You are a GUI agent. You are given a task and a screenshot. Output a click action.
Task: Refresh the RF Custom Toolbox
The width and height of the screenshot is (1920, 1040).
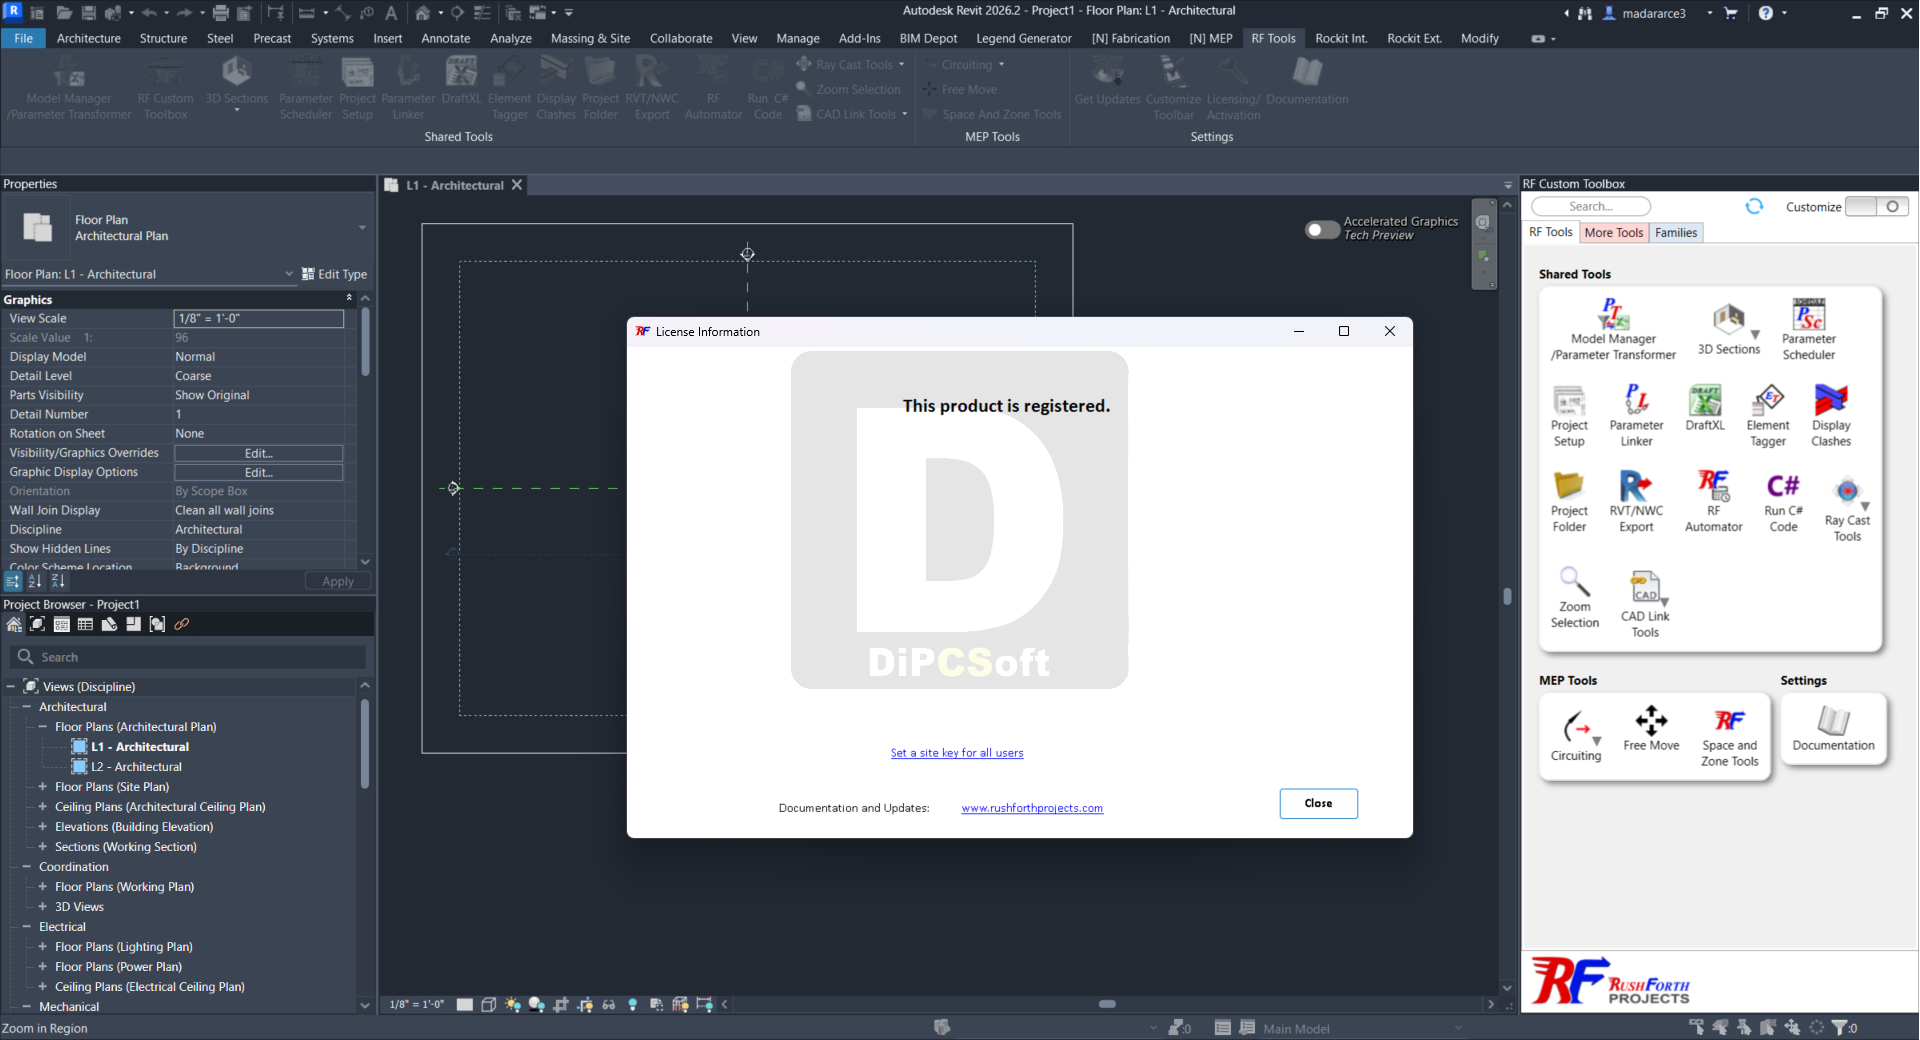pos(1754,206)
